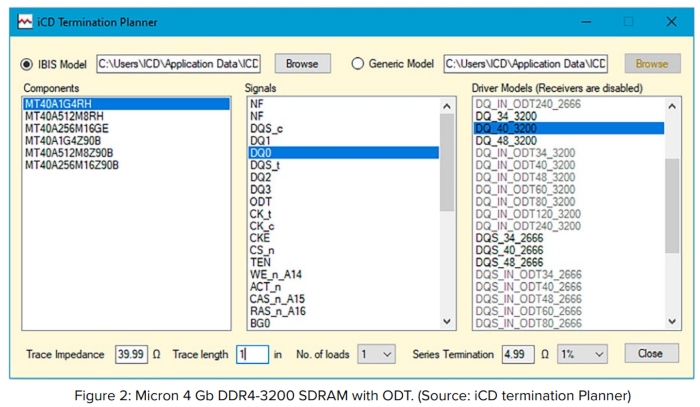
Task: Browse for an IBIS Model file
Action: coord(302,64)
